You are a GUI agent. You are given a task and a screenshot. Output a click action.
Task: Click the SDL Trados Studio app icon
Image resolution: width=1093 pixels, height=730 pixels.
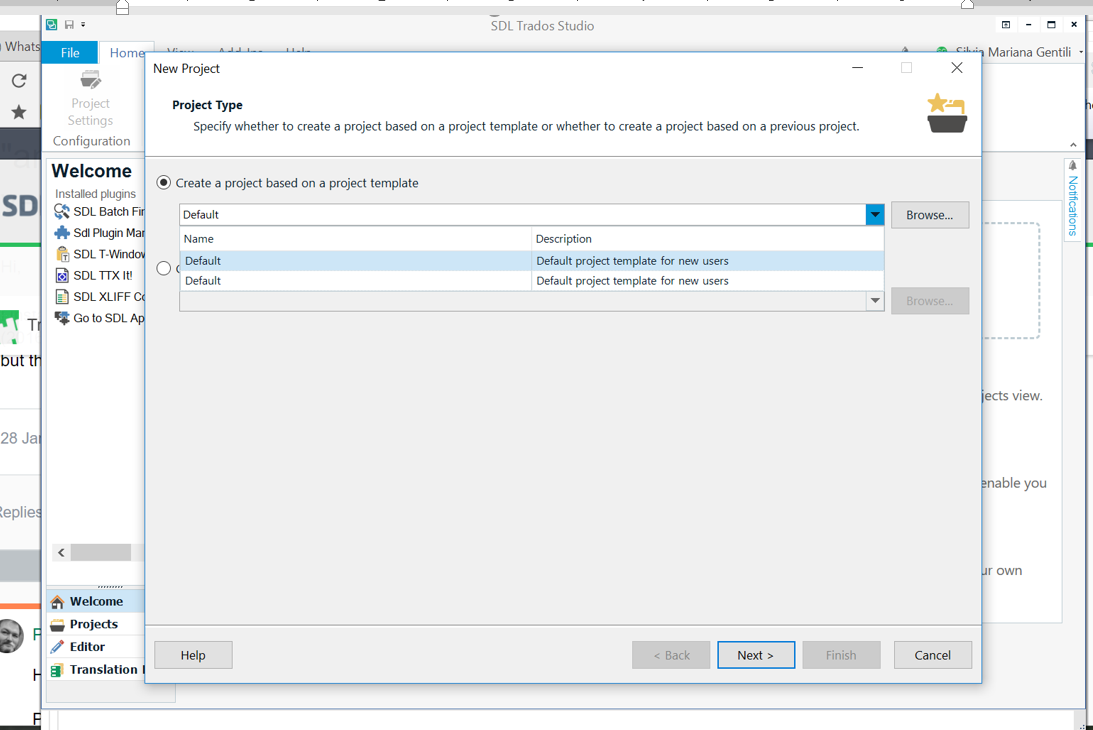52,25
